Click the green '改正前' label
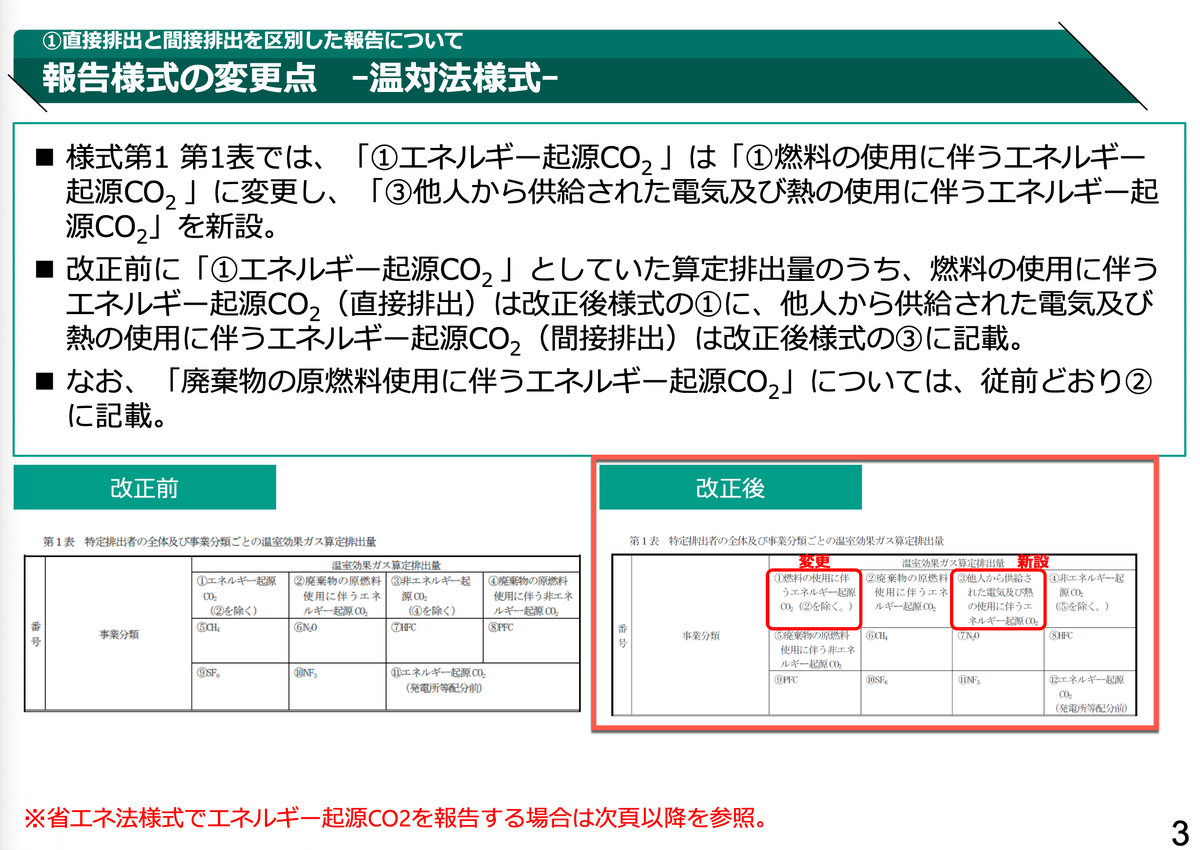 point(144,487)
